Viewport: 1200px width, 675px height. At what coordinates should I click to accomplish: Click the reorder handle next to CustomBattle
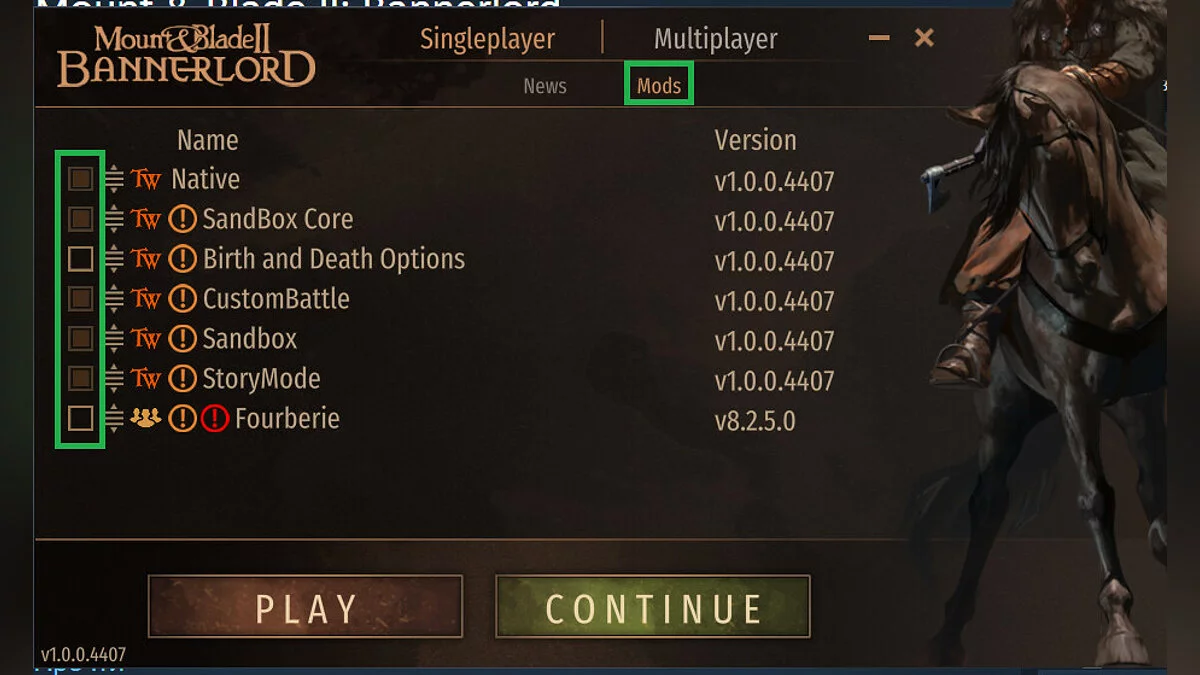pos(114,299)
